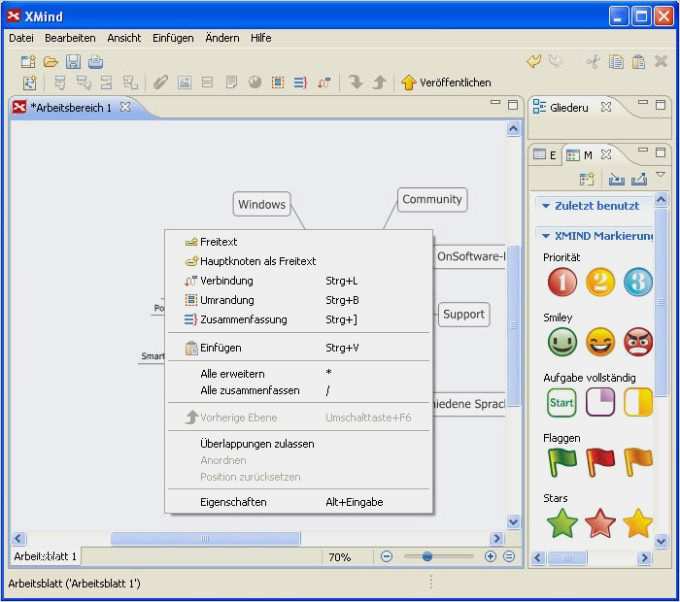This screenshot has width=680, height=602.
Task: Open the Einfügen menu in menu bar
Action: coord(173,38)
